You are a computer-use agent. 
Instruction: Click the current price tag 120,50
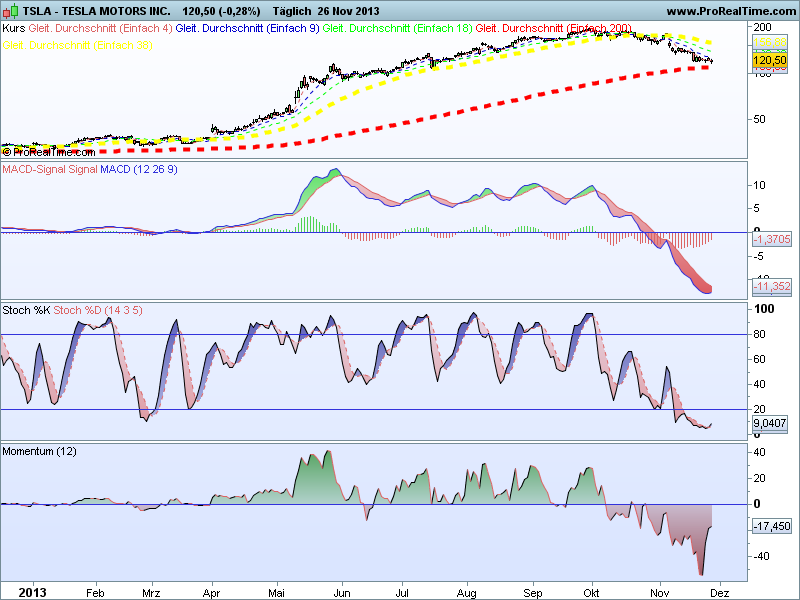coord(769,61)
